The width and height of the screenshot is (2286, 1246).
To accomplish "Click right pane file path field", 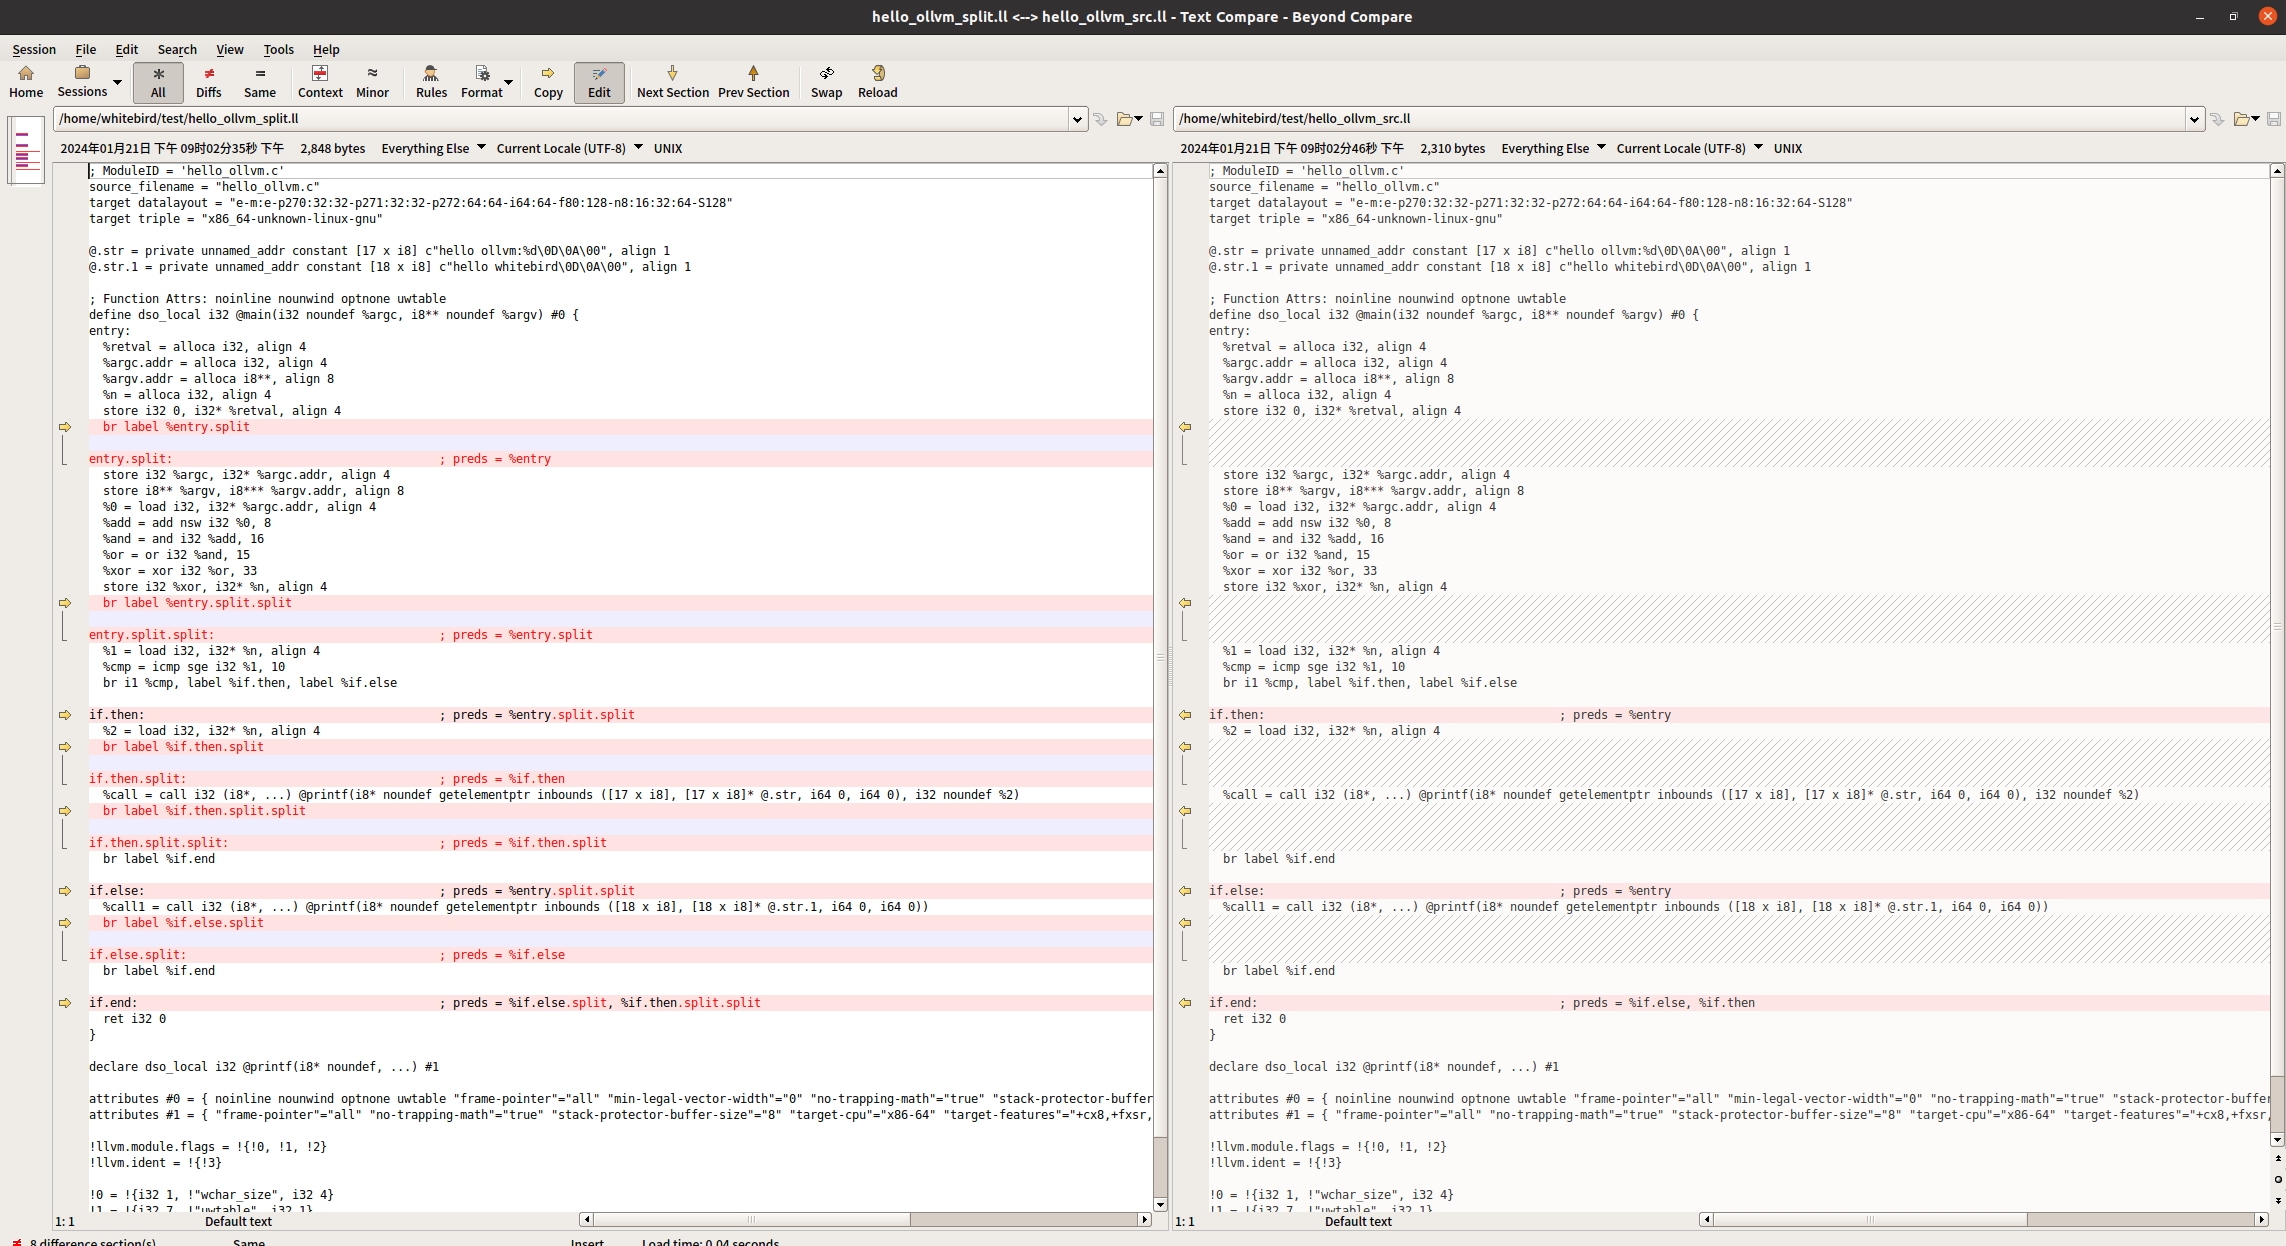I will point(1680,119).
